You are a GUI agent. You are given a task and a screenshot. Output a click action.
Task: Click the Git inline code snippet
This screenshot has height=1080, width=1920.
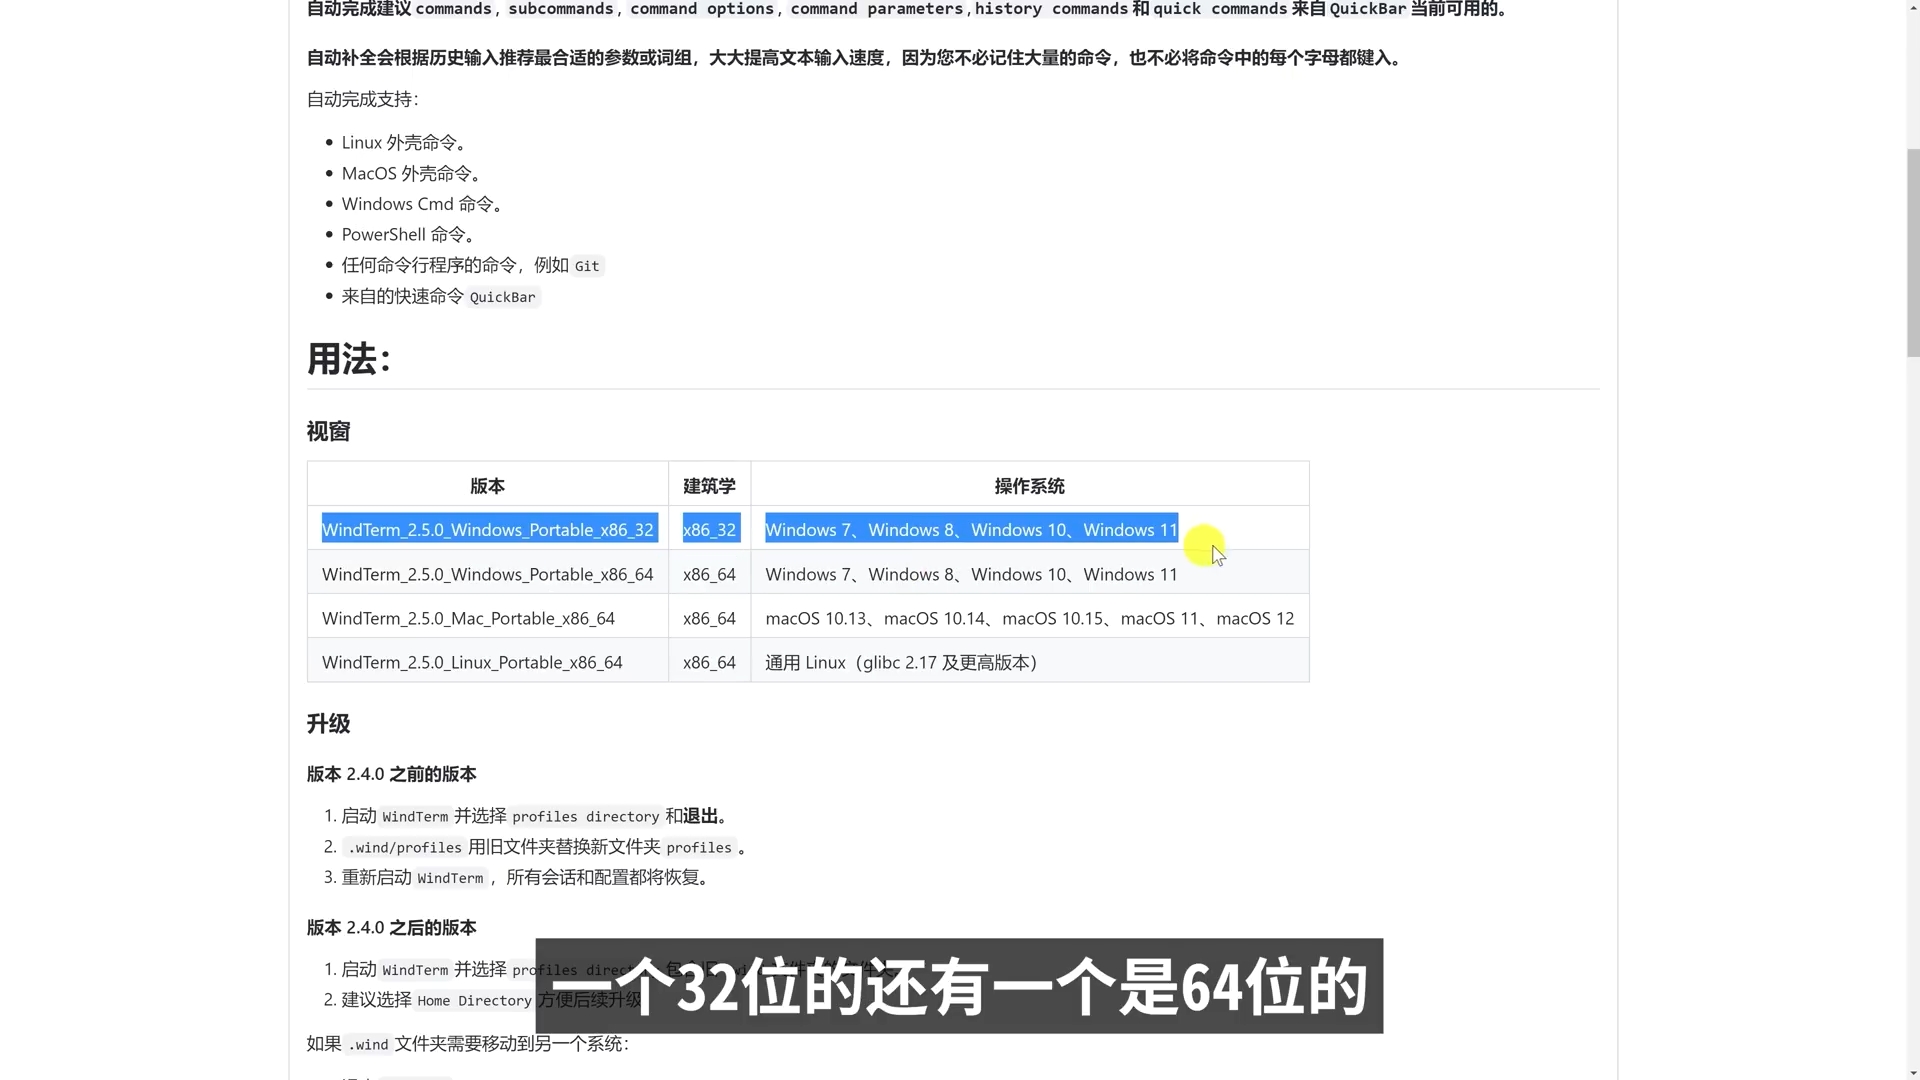586,266
